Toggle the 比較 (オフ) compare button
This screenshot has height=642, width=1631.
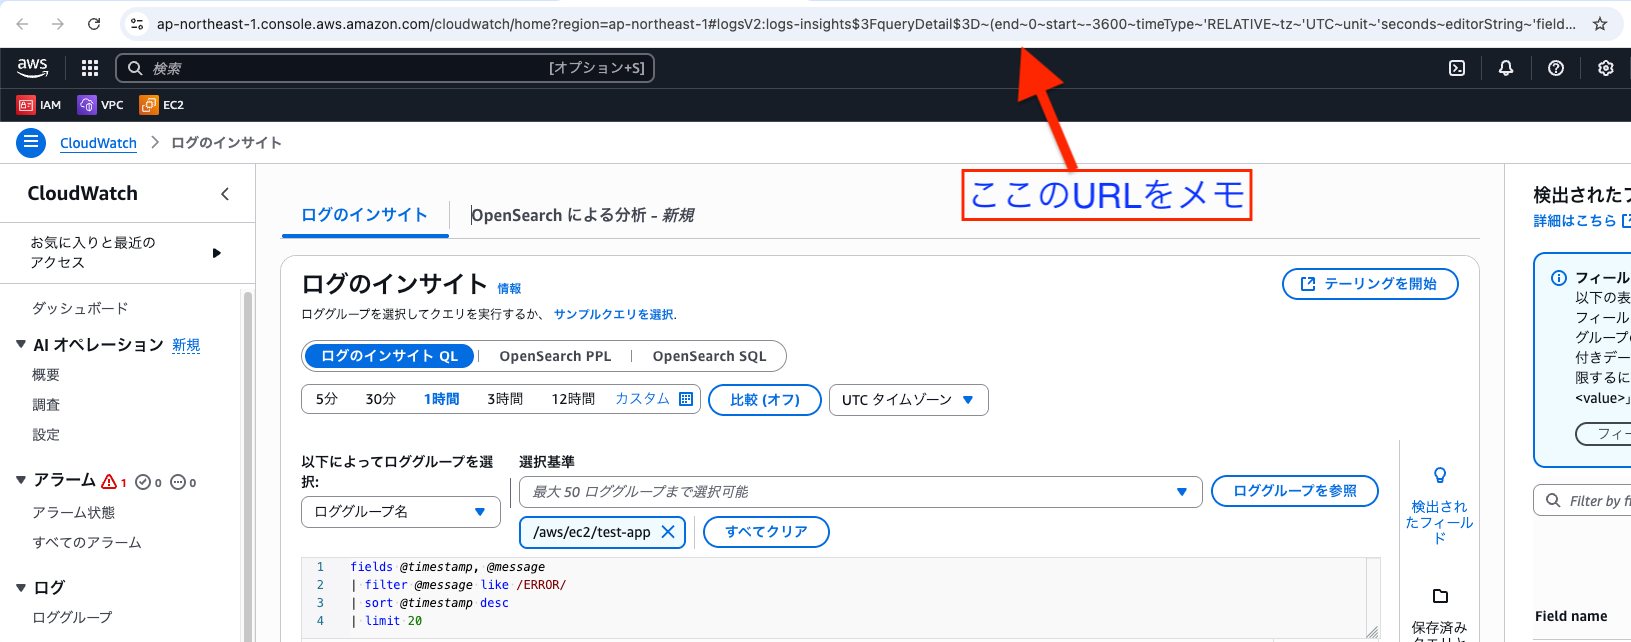click(x=765, y=400)
